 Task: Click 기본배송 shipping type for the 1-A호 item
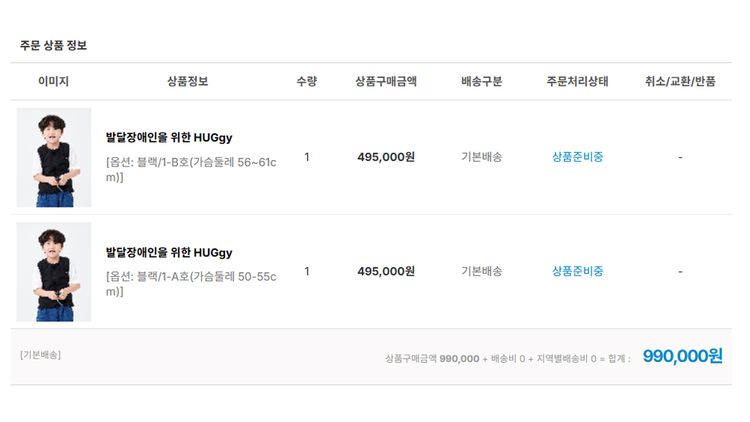pos(482,271)
